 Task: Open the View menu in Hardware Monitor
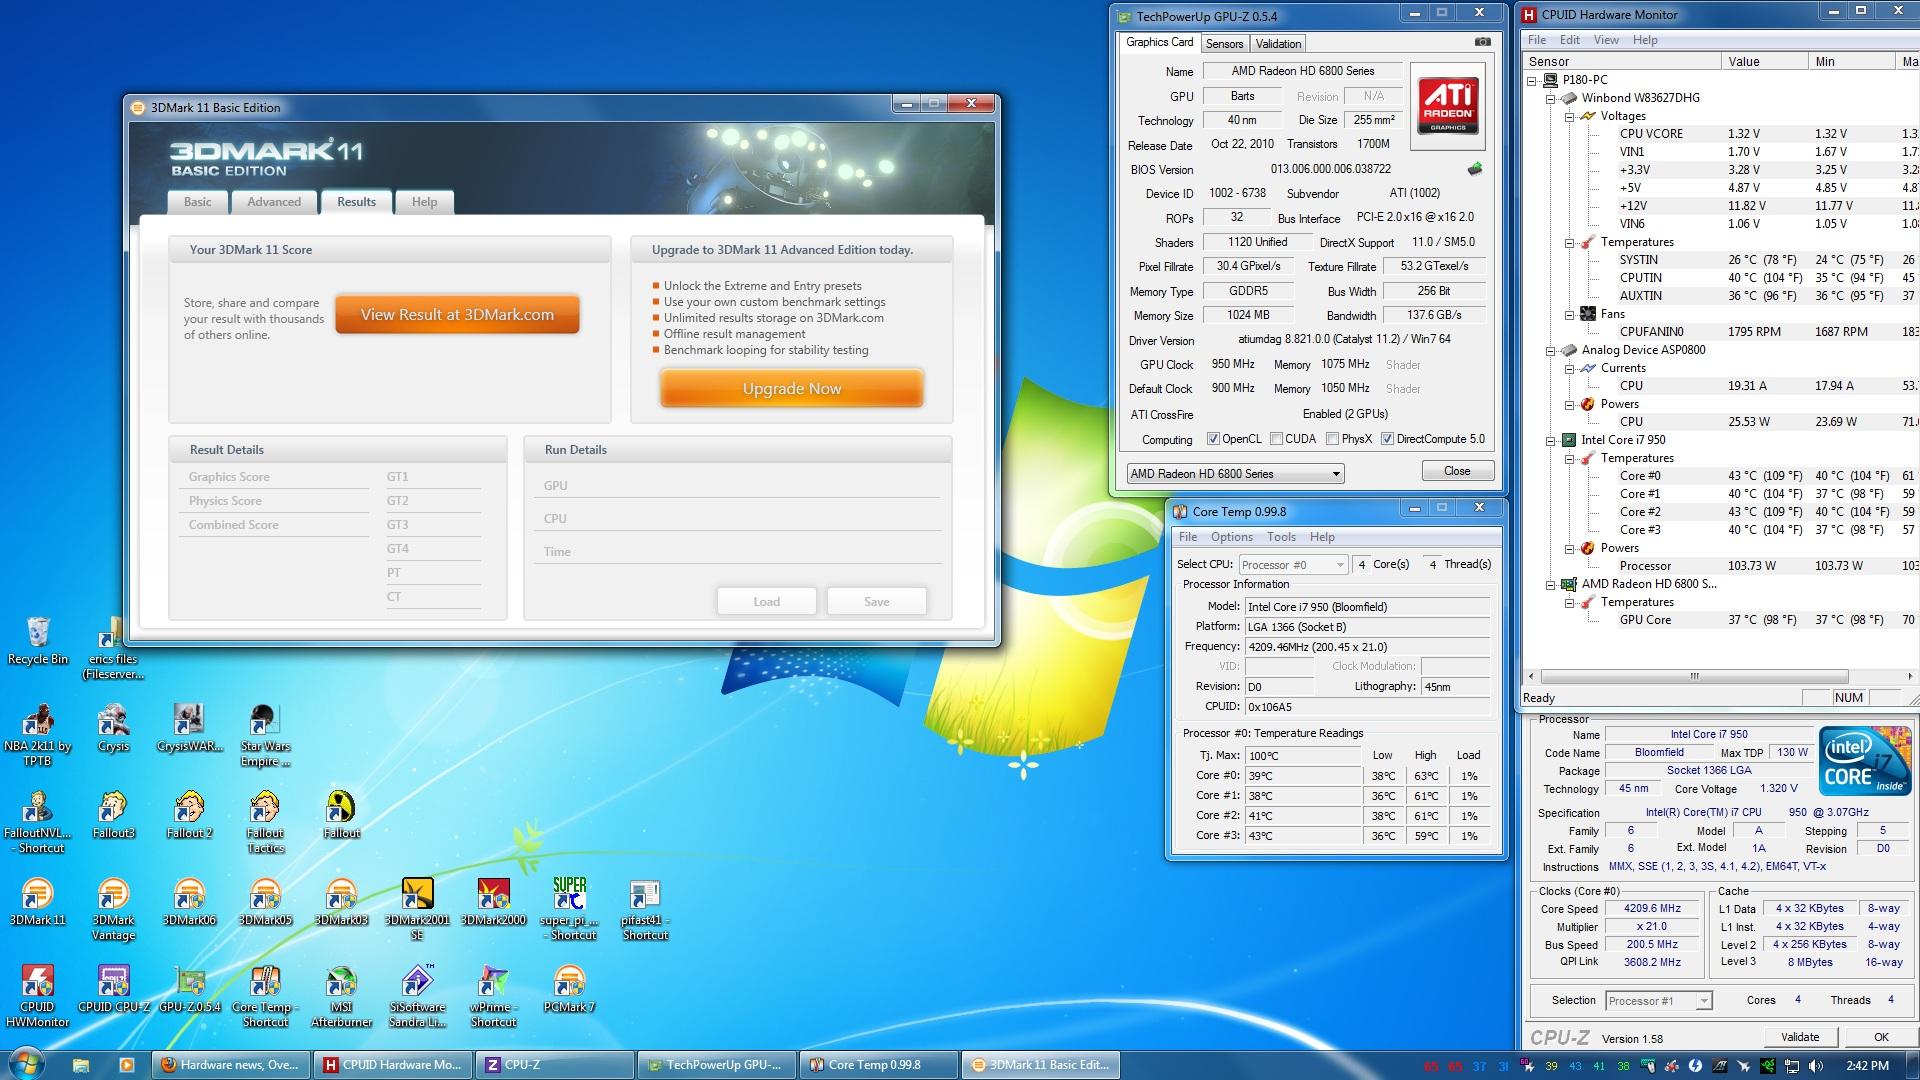[1606, 40]
